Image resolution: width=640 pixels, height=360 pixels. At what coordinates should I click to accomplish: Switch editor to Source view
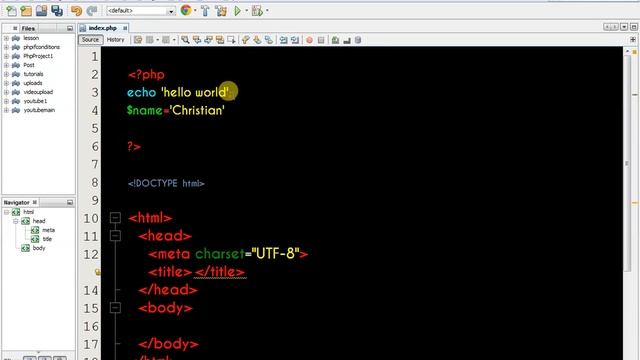tap(90, 40)
